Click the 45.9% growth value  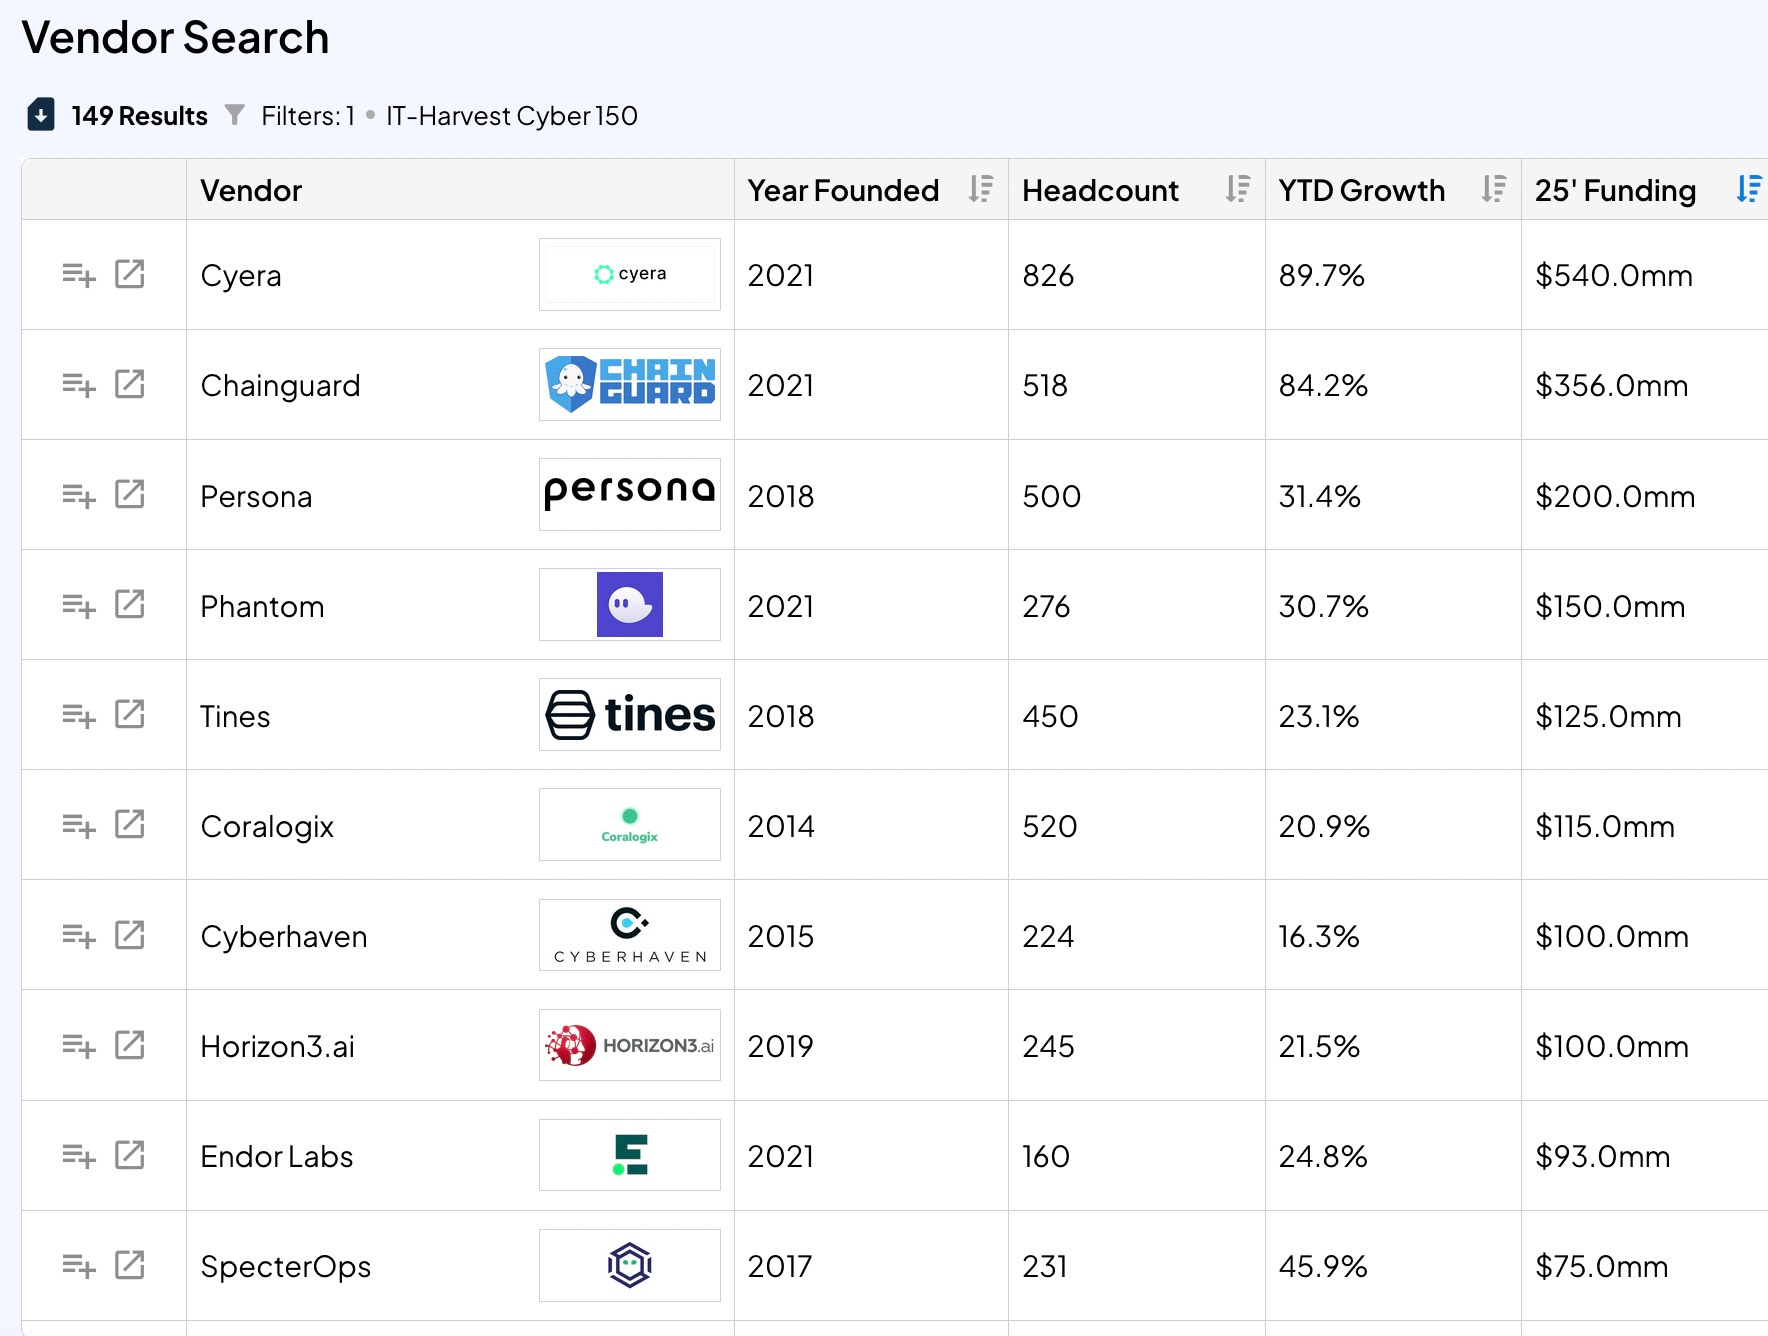point(1323,1266)
